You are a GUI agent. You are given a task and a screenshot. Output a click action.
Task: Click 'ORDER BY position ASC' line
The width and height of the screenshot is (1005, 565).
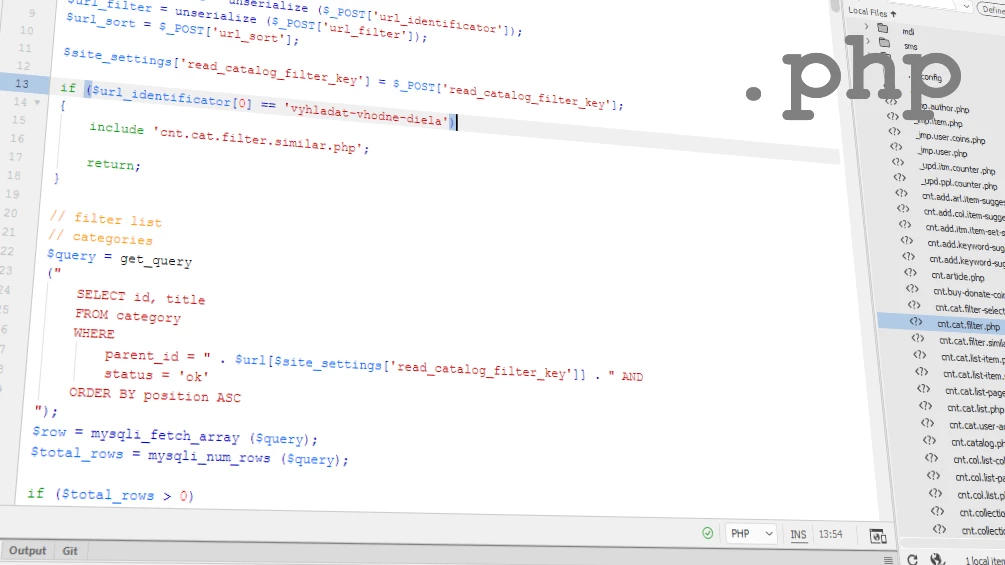click(x=155, y=395)
